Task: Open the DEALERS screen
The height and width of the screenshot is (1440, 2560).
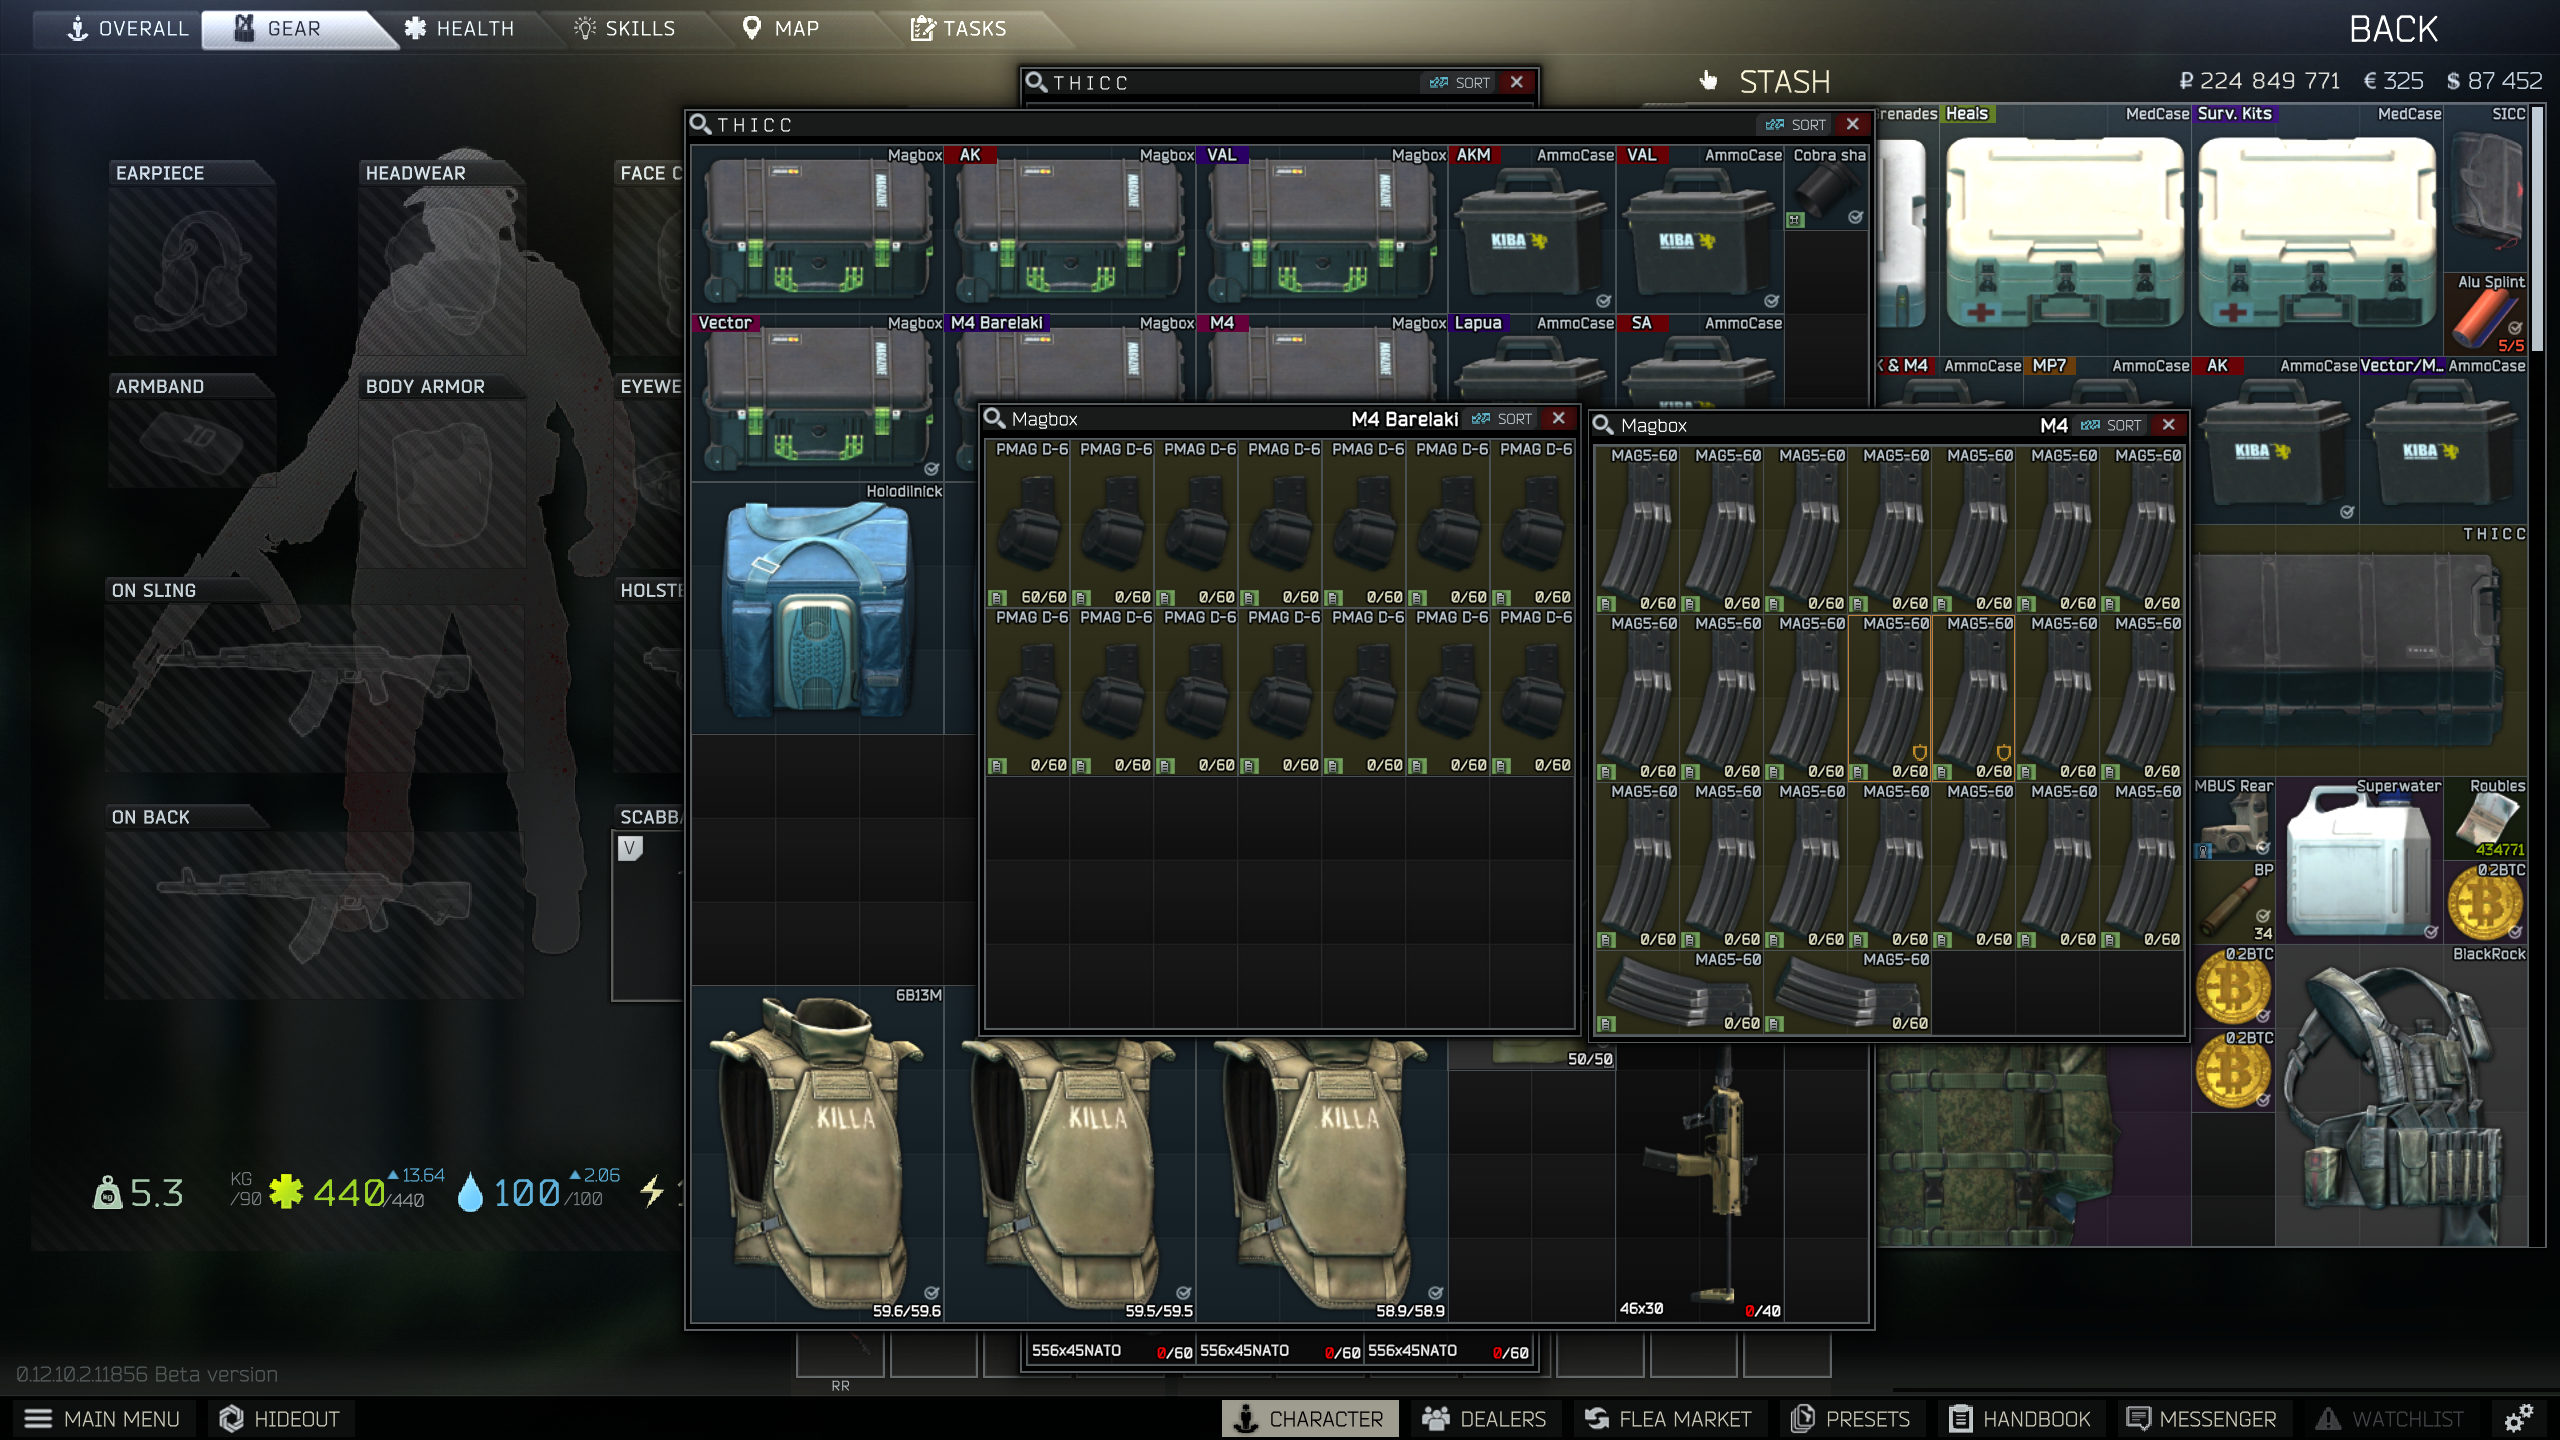Action: point(1485,1418)
